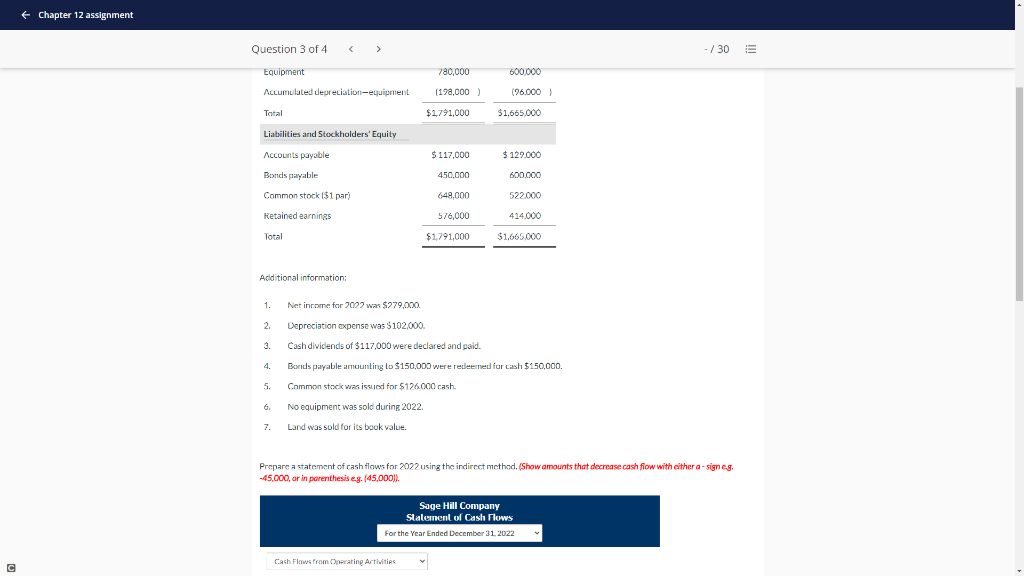Click the - / 30 score indicator
The width and height of the screenshot is (1024, 576).
(716, 49)
